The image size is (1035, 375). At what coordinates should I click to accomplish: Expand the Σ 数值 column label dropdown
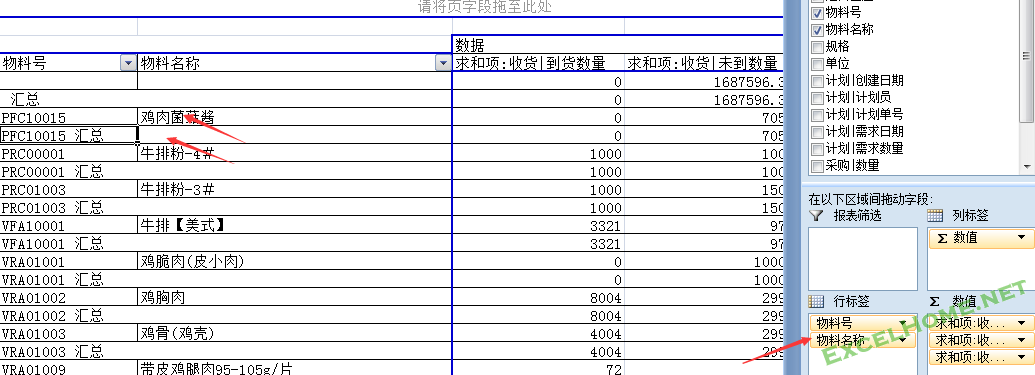click(1021, 238)
